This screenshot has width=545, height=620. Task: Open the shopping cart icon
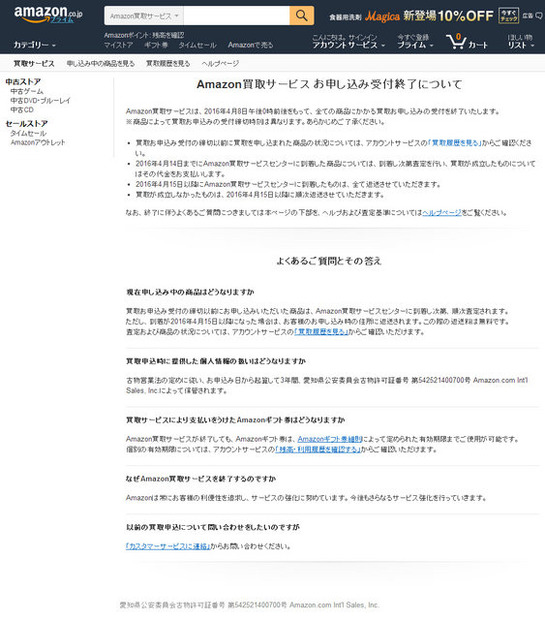pos(467,42)
